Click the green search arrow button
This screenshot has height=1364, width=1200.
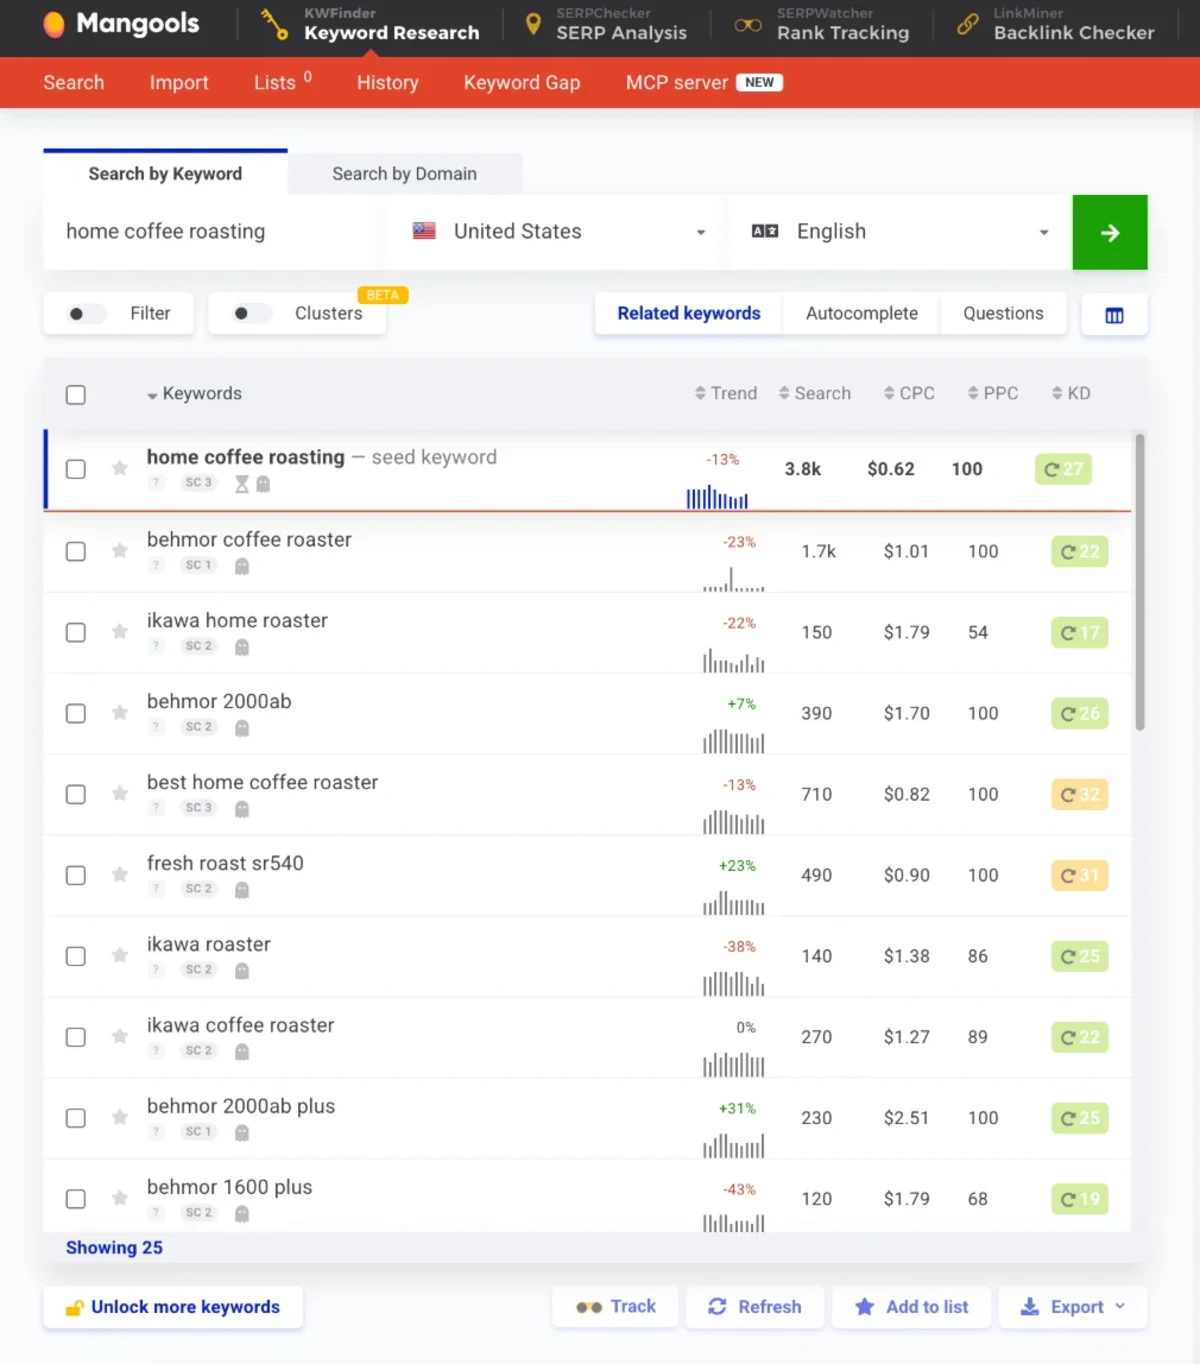click(1110, 232)
